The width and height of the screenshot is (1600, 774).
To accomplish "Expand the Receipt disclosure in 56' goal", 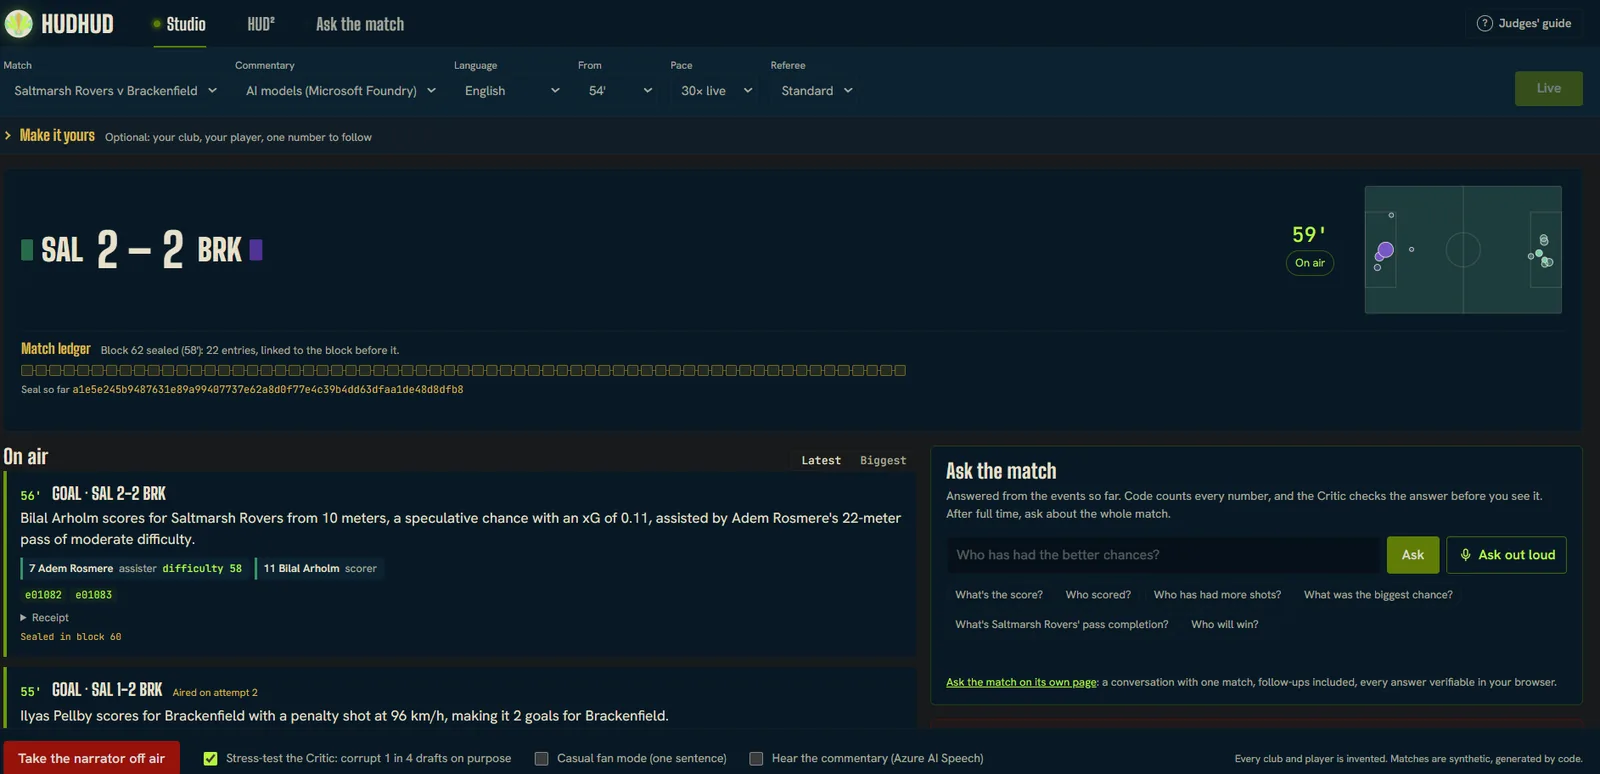I will point(45,618).
